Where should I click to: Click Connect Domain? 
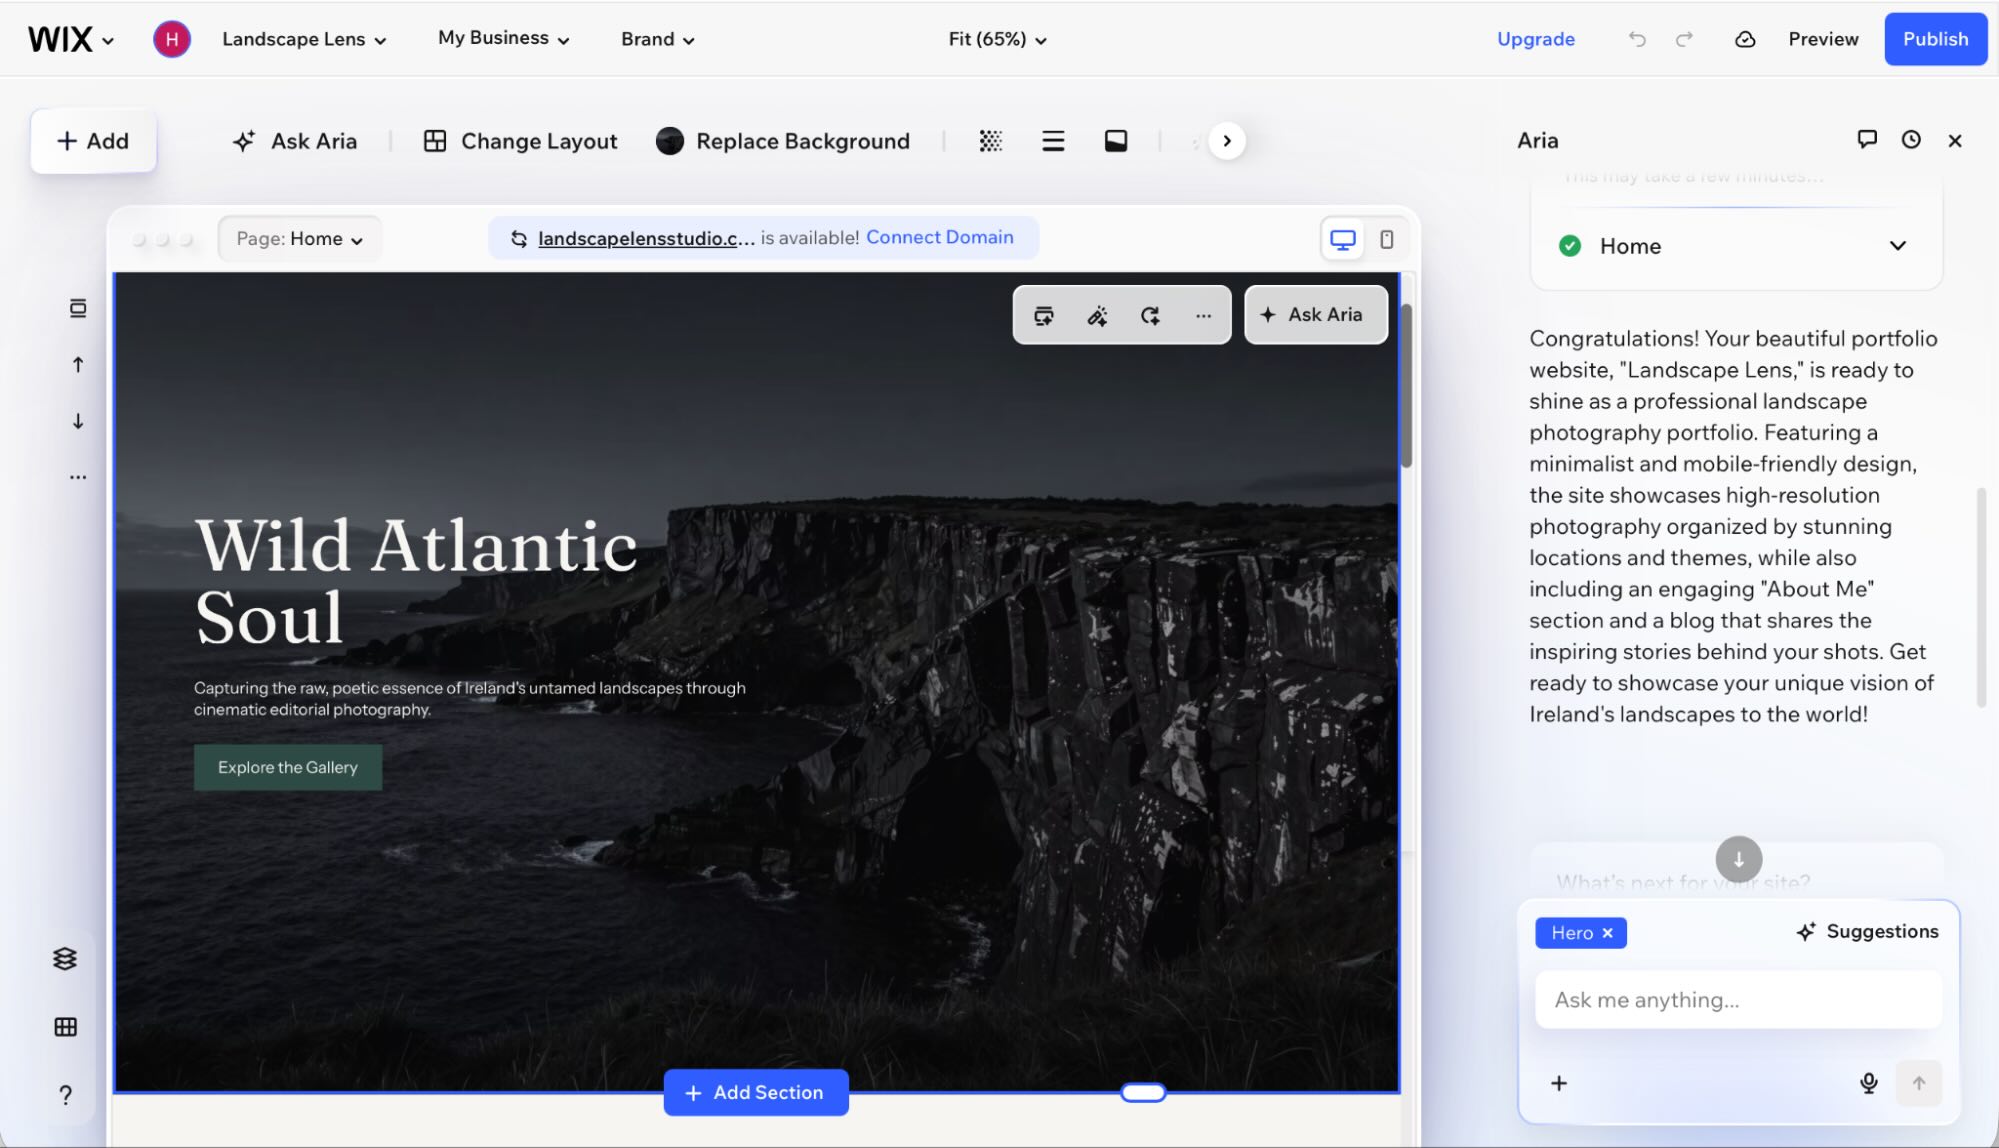[x=939, y=237]
